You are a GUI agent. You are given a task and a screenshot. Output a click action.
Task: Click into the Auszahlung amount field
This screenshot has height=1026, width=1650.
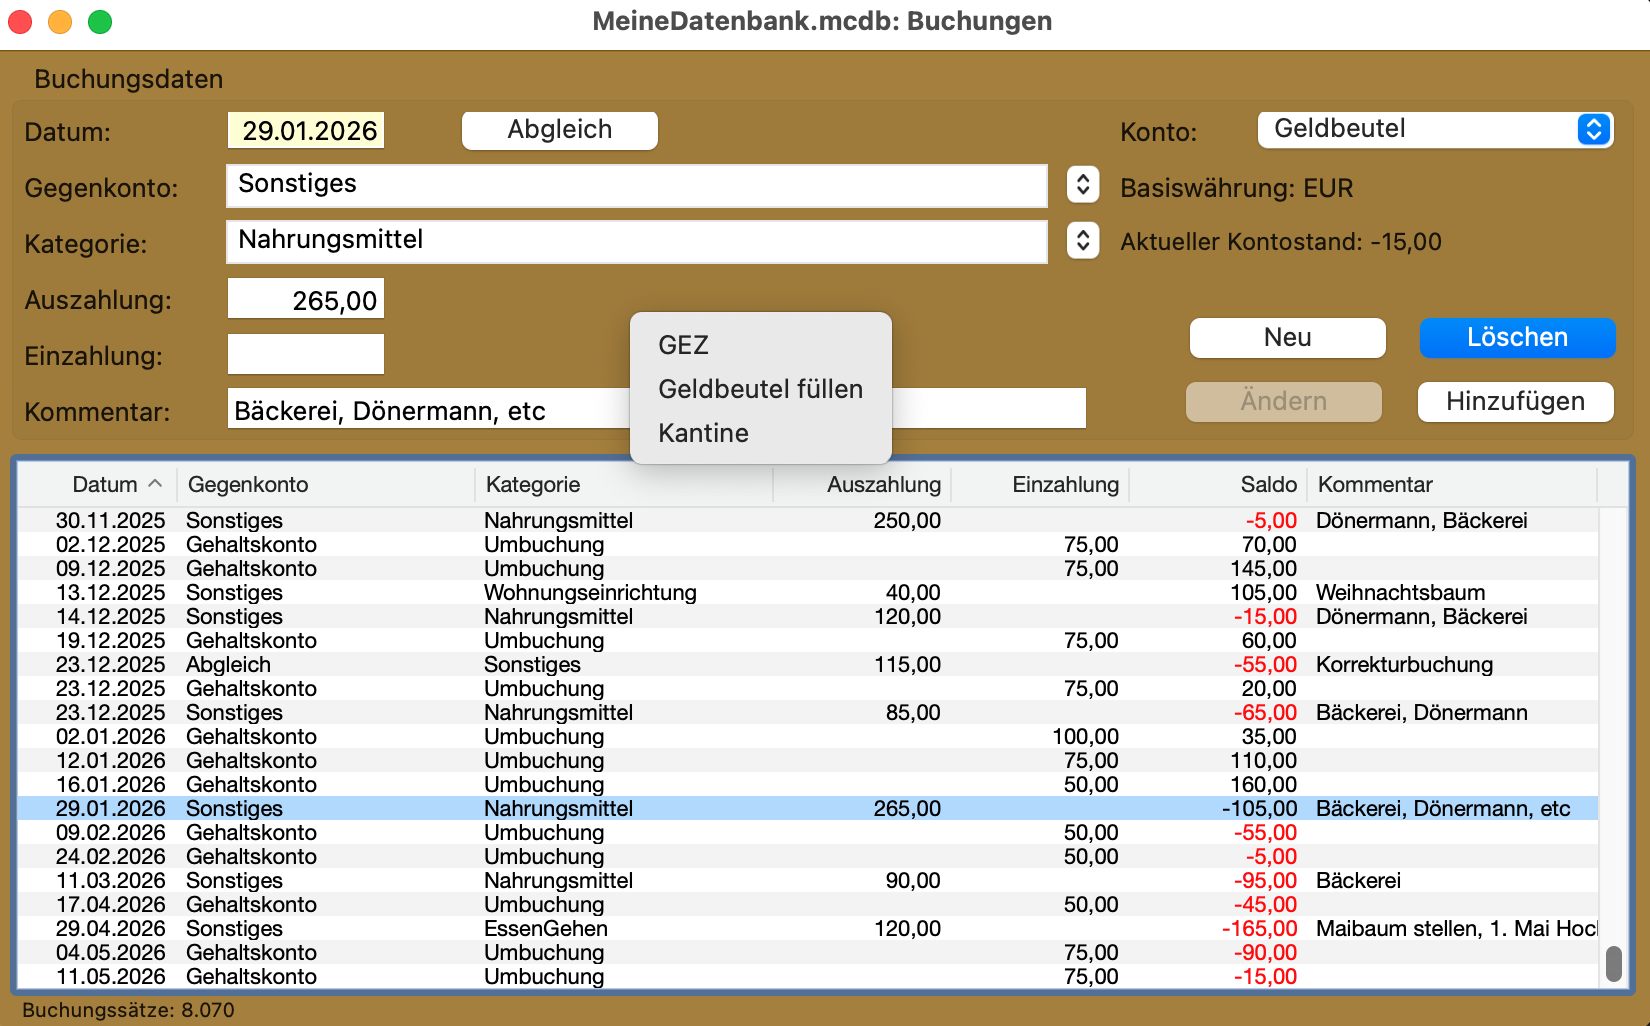click(306, 300)
